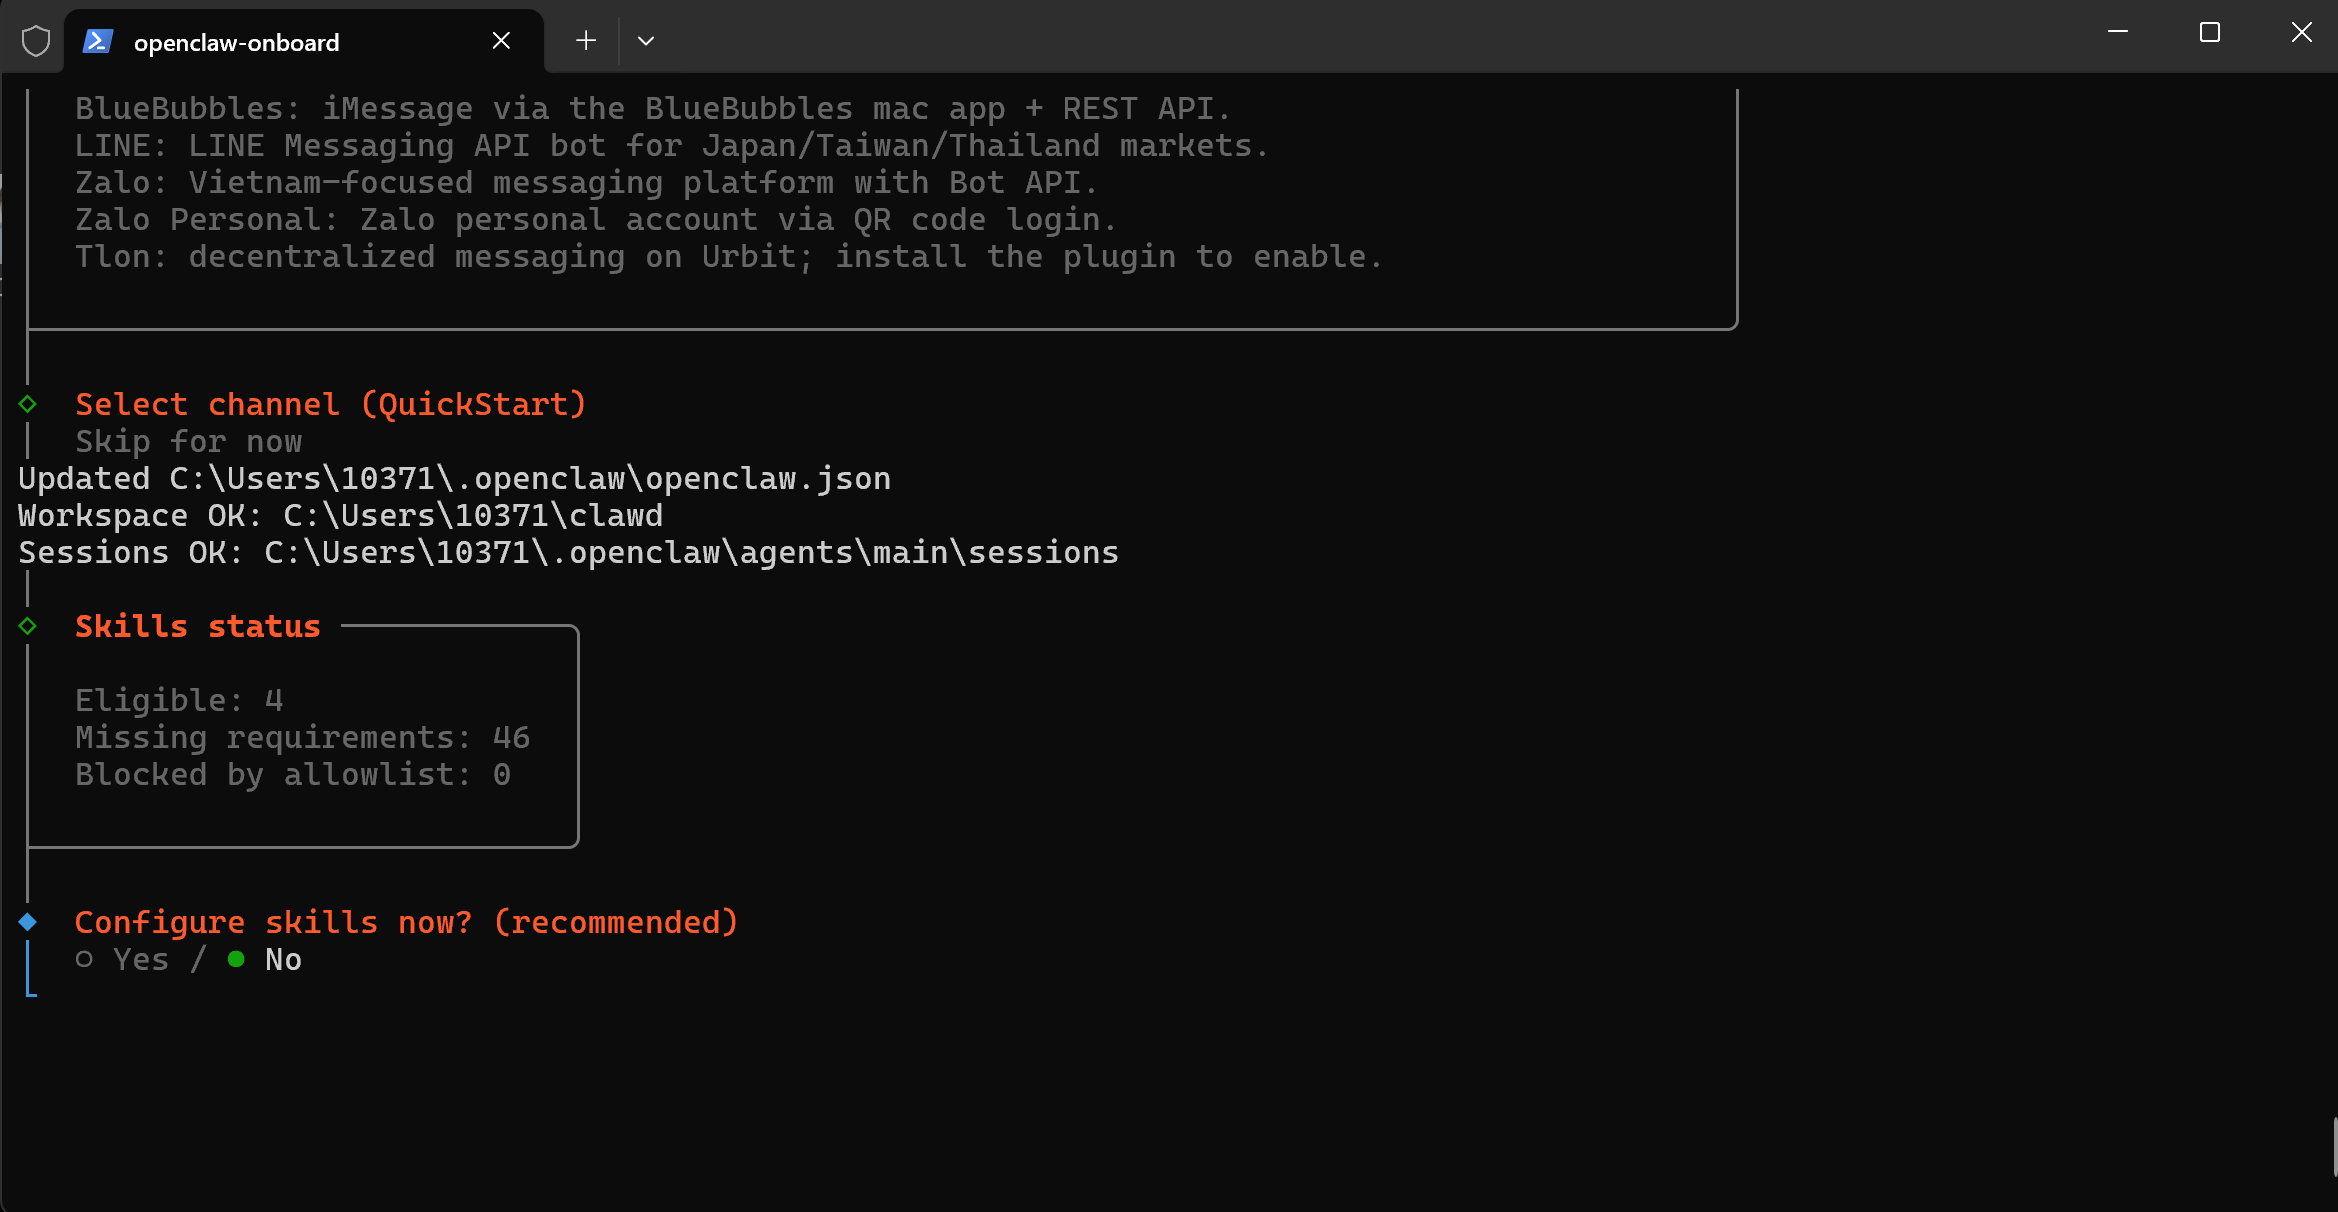This screenshot has width=2338, height=1212.
Task: Click the openclaw.json path line
Action: coord(454,478)
